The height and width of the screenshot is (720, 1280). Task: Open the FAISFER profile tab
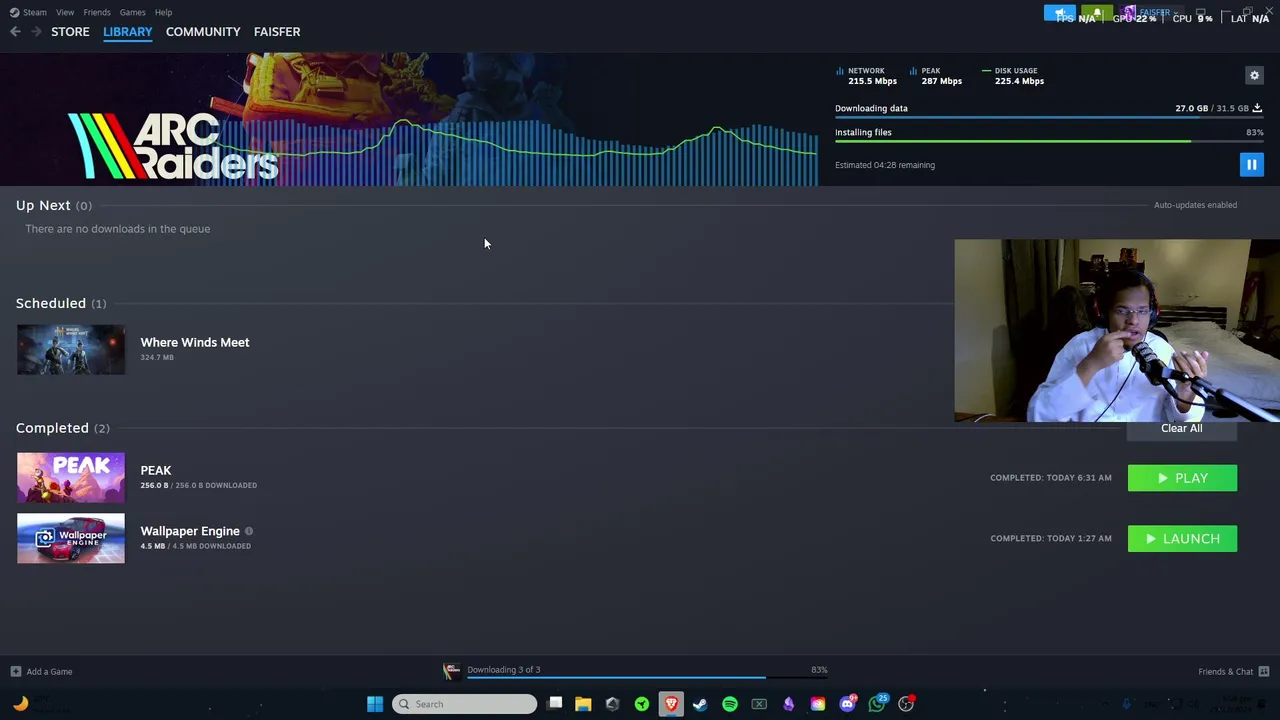click(x=277, y=32)
